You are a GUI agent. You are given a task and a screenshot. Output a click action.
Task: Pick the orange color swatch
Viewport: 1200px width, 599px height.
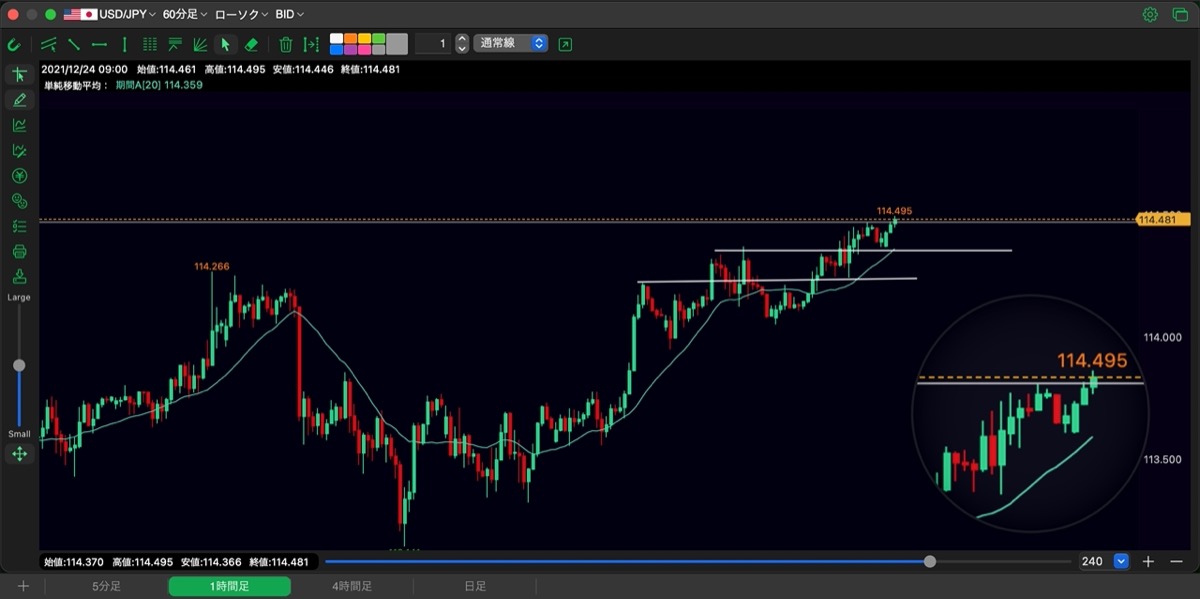(x=350, y=39)
